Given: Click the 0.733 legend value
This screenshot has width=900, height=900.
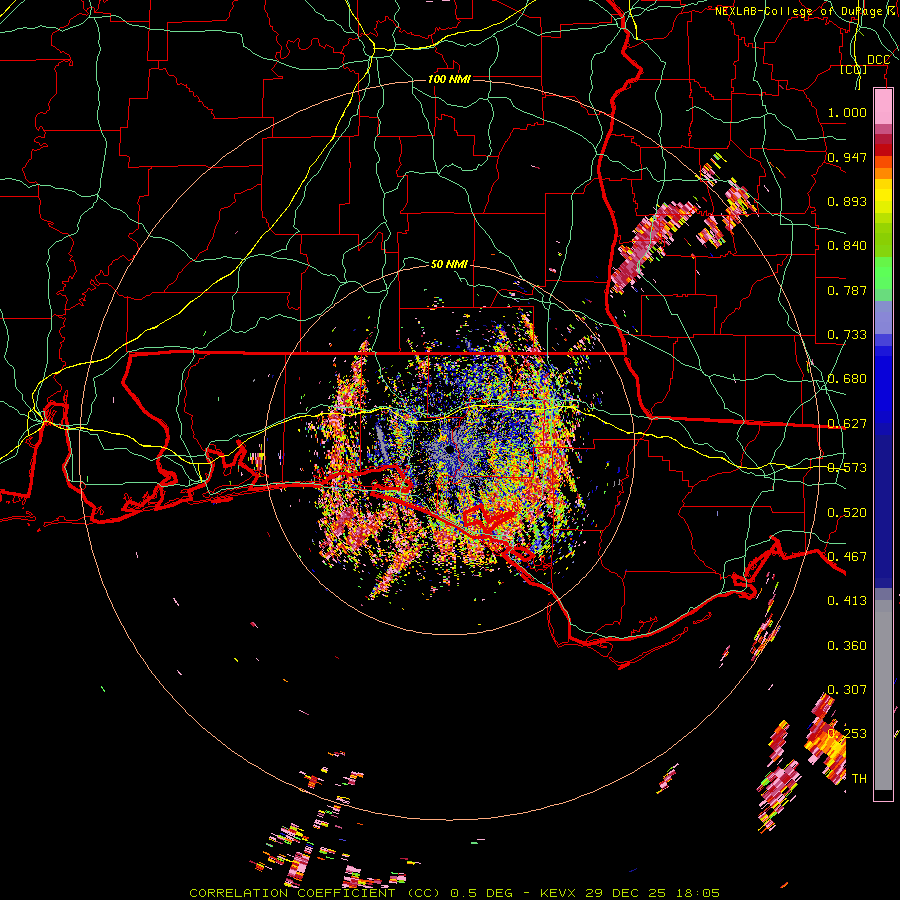Looking at the screenshot, I should coord(847,335).
